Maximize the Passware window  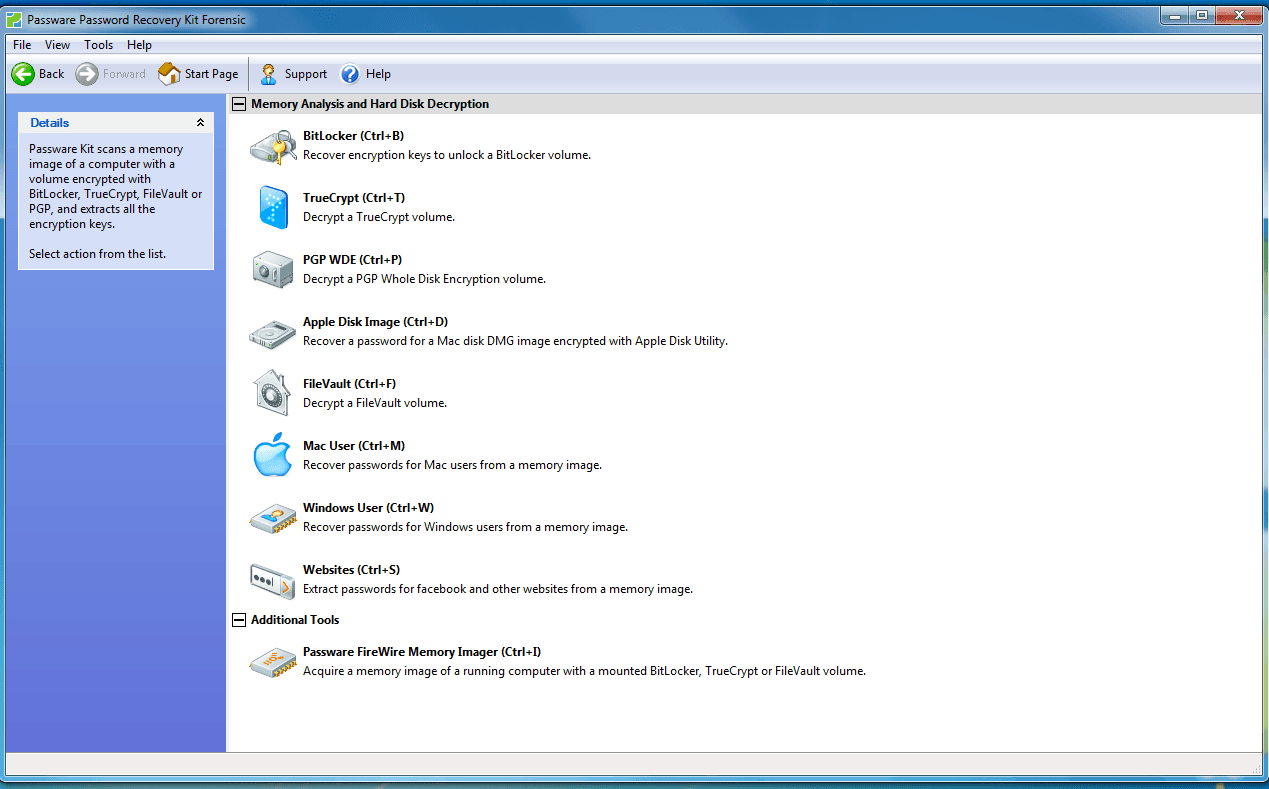coord(1201,15)
